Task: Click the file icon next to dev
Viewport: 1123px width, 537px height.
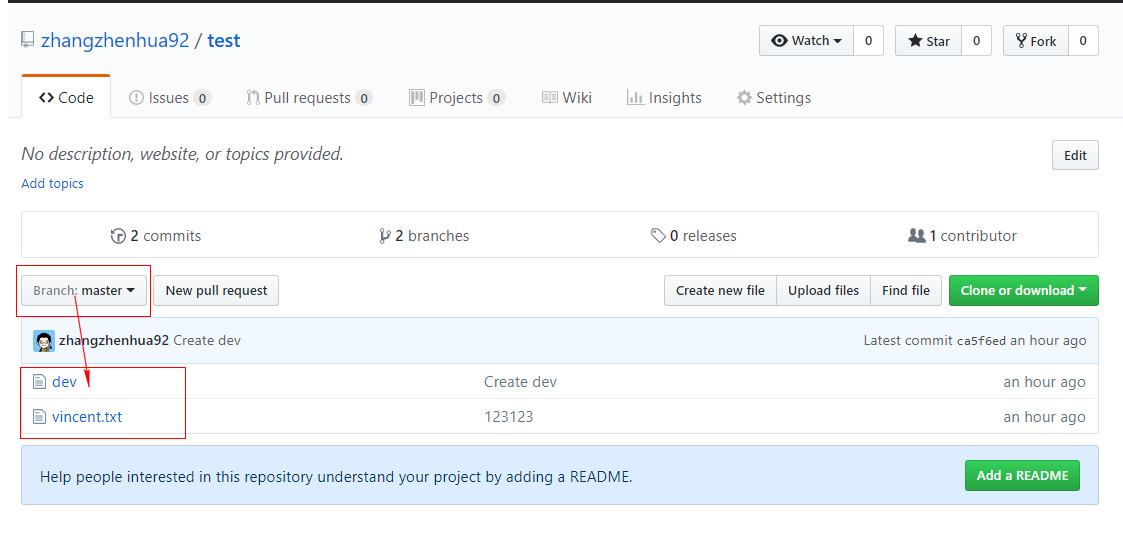Action: [x=40, y=382]
